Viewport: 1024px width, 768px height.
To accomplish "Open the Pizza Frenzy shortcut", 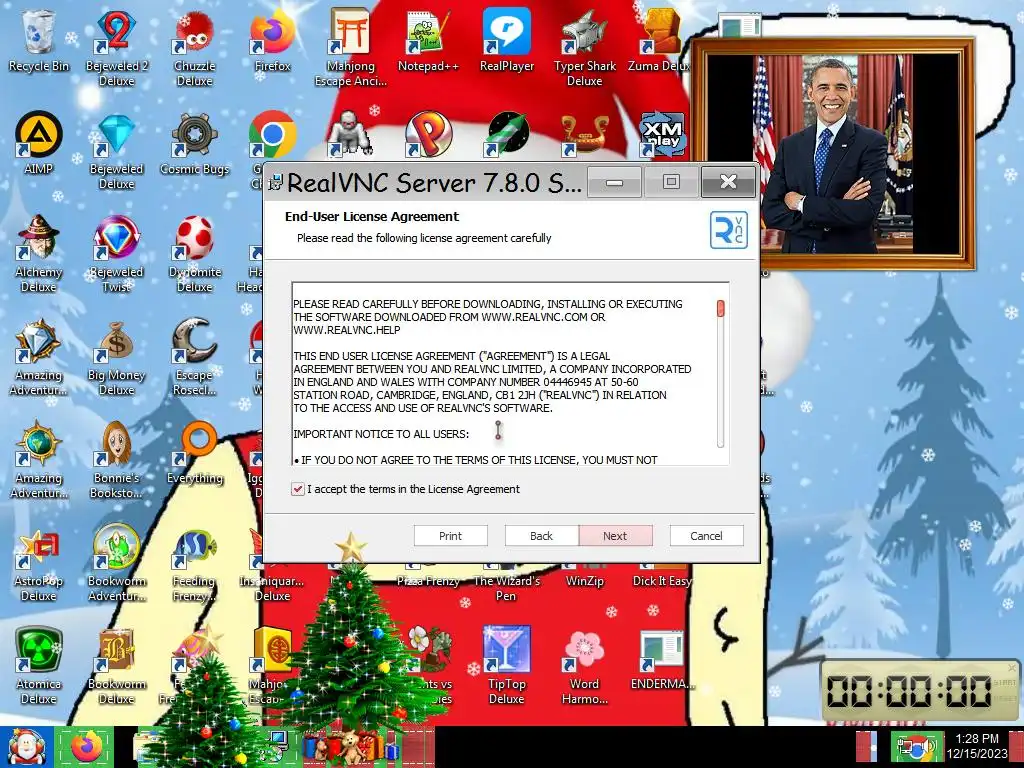I will [x=428, y=576].
